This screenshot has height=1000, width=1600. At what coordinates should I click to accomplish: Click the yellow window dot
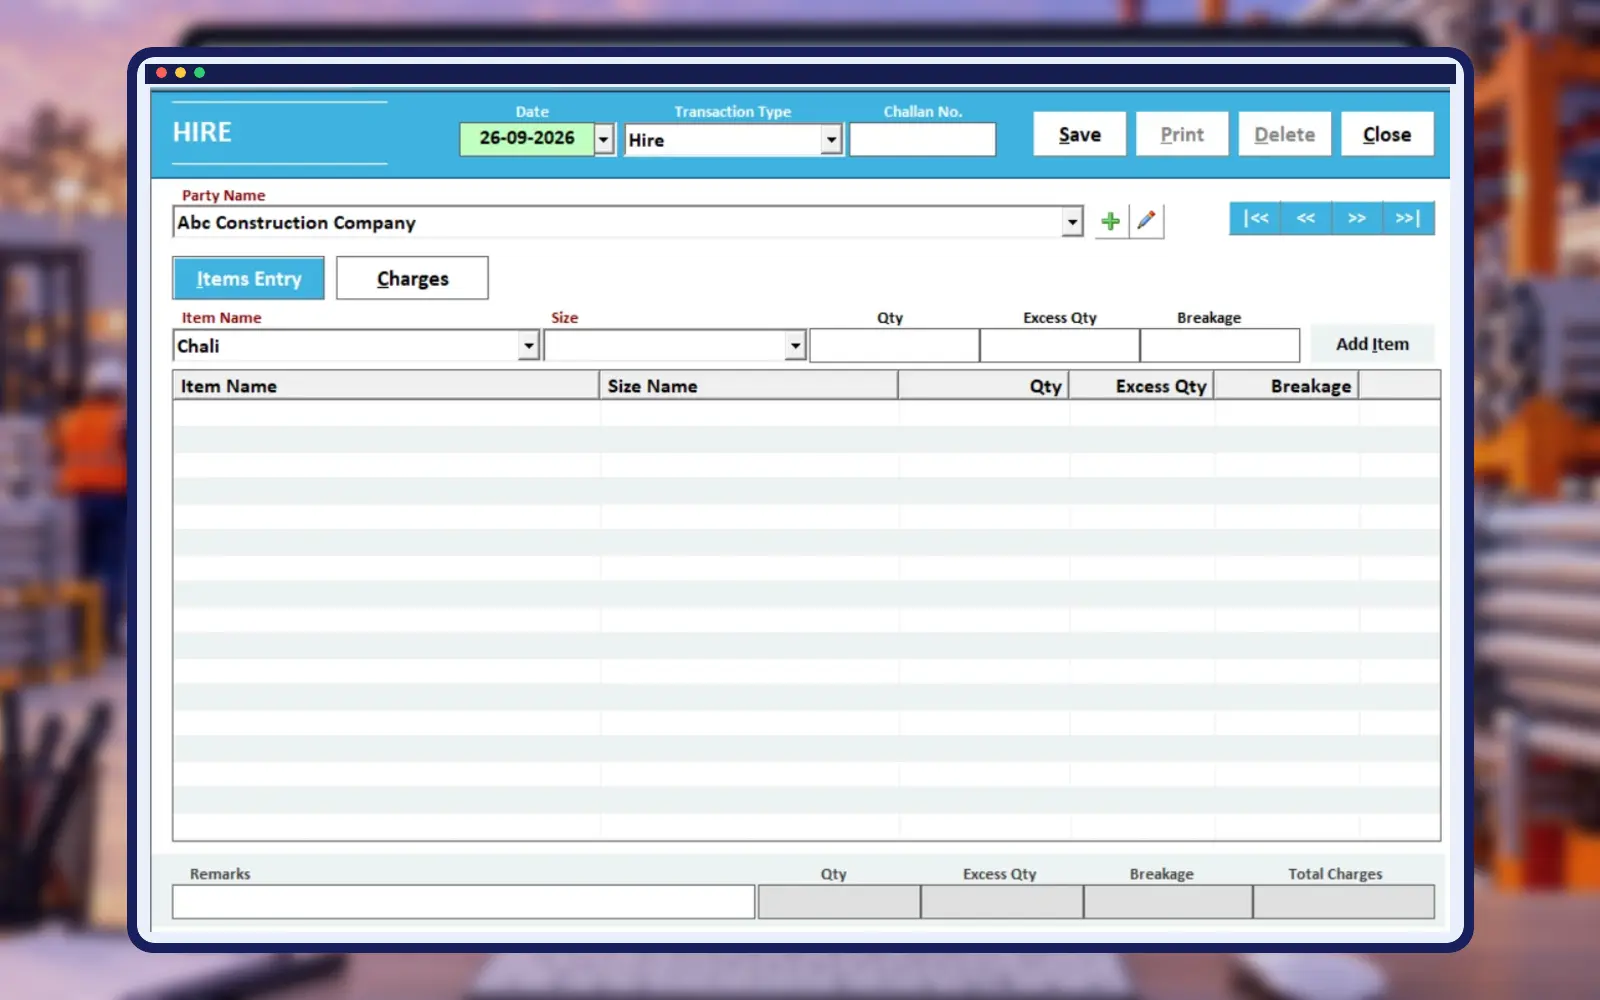click(x=180, y=73)
